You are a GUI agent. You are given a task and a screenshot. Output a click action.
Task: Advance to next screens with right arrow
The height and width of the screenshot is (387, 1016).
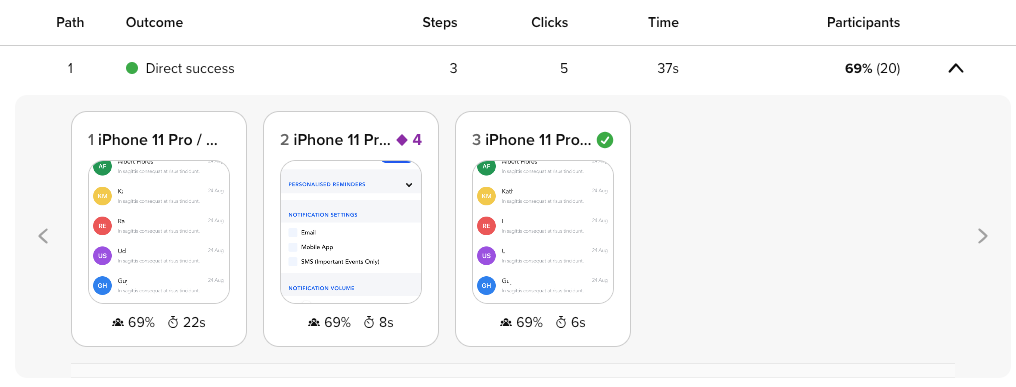click(982, 236)
